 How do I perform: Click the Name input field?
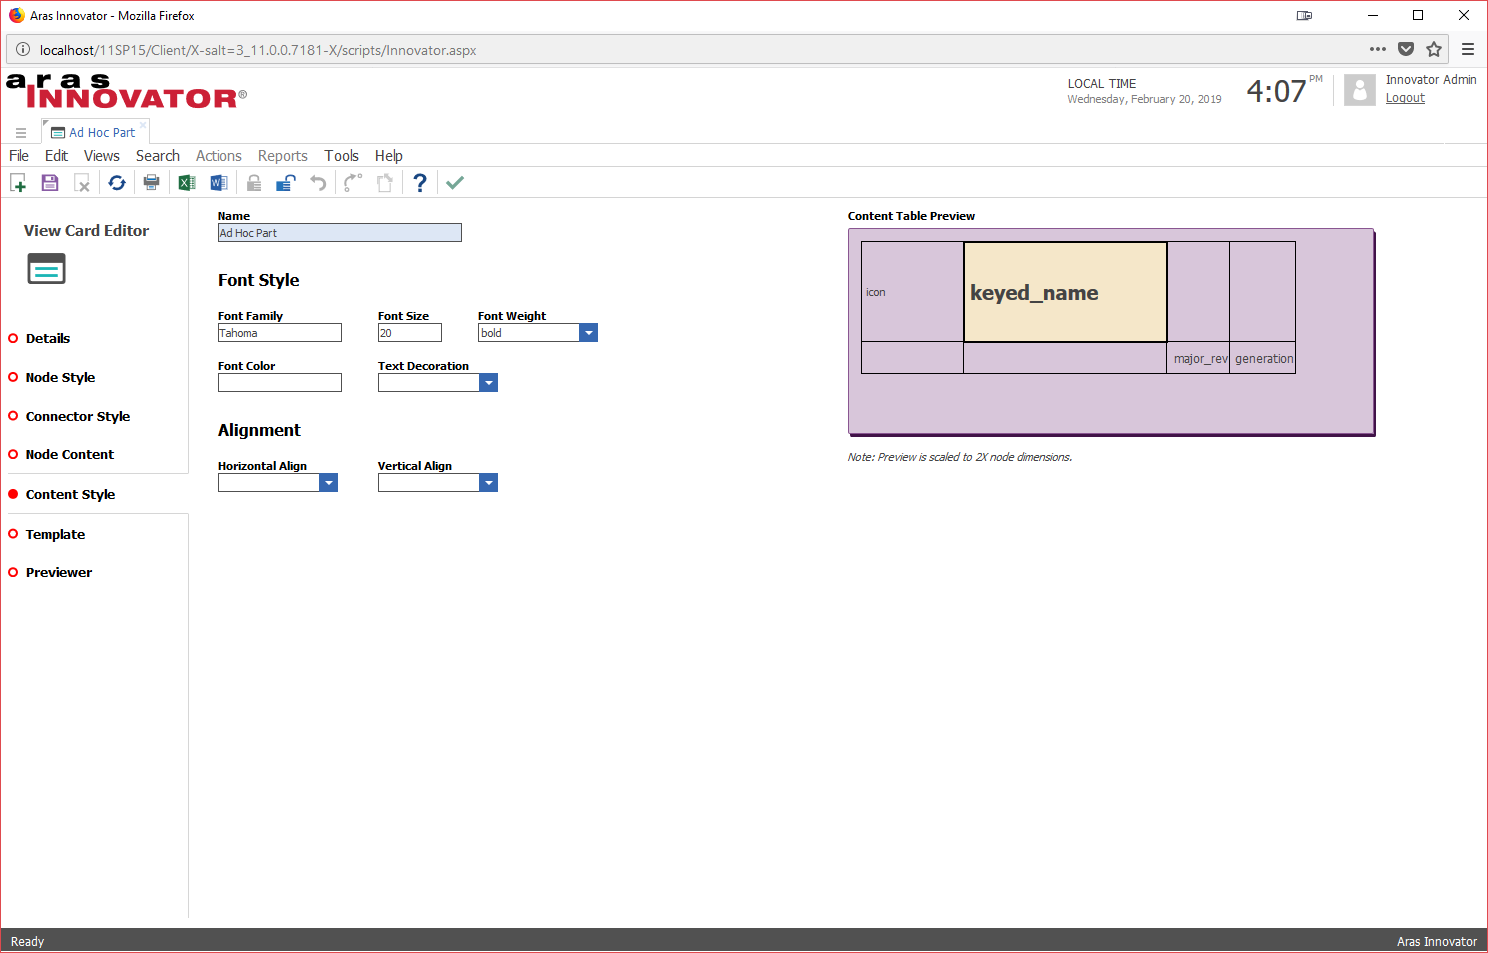[x=340, y=233]
